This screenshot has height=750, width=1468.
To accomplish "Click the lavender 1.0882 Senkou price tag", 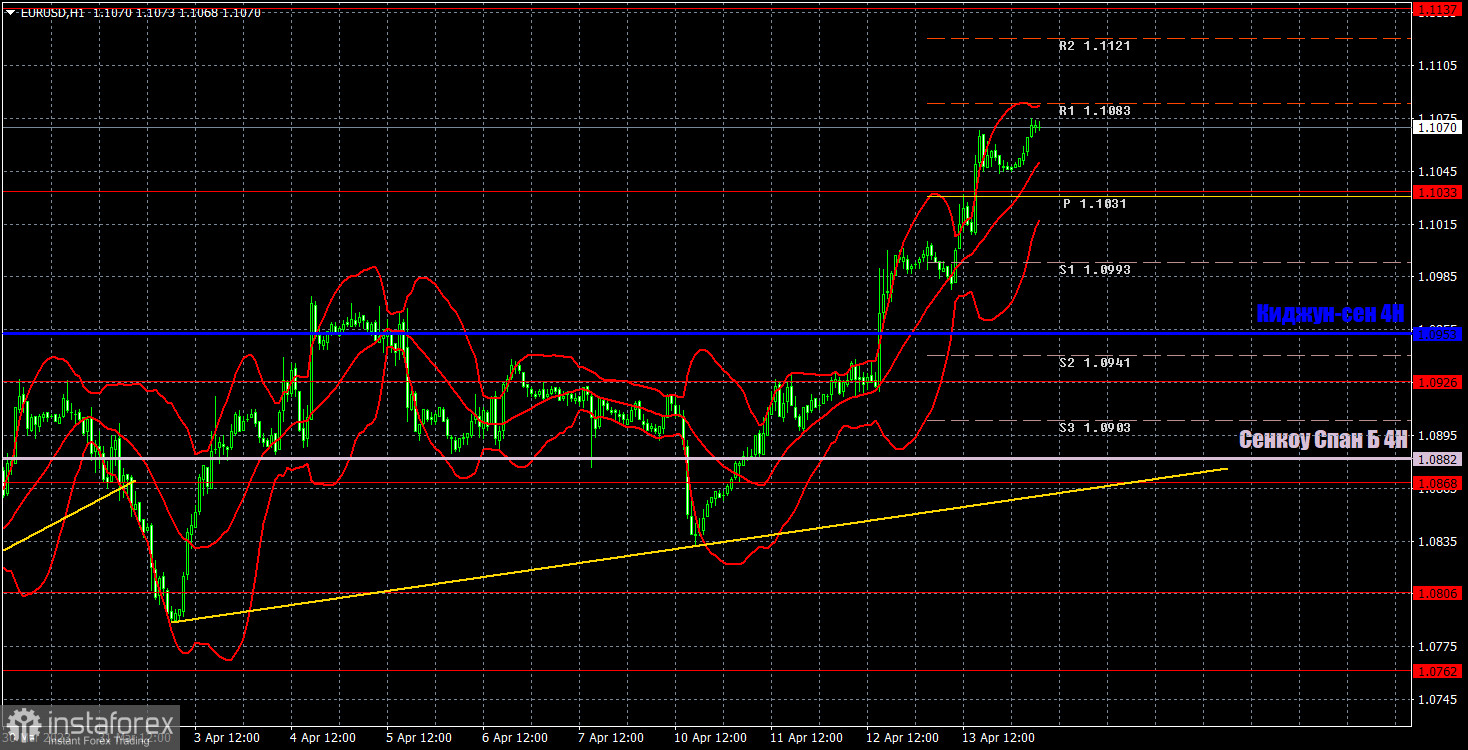I will point(1438,459).
